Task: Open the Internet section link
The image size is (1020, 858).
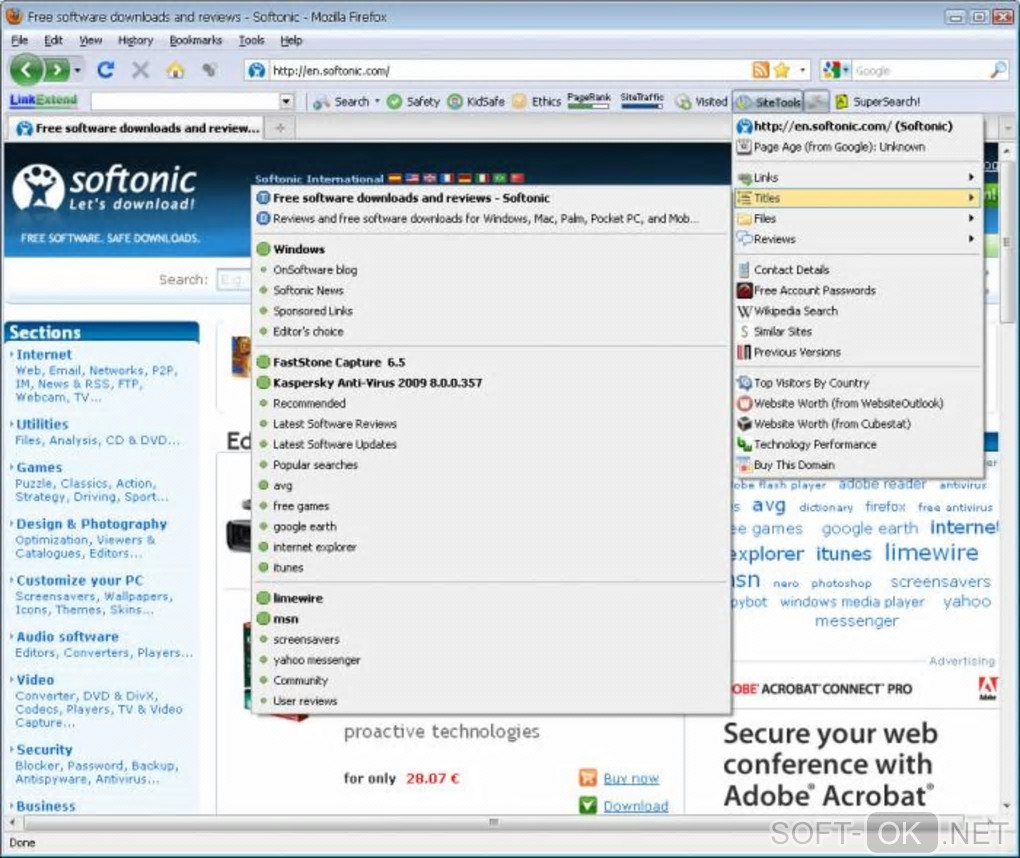Action: [x=44, y=355]
